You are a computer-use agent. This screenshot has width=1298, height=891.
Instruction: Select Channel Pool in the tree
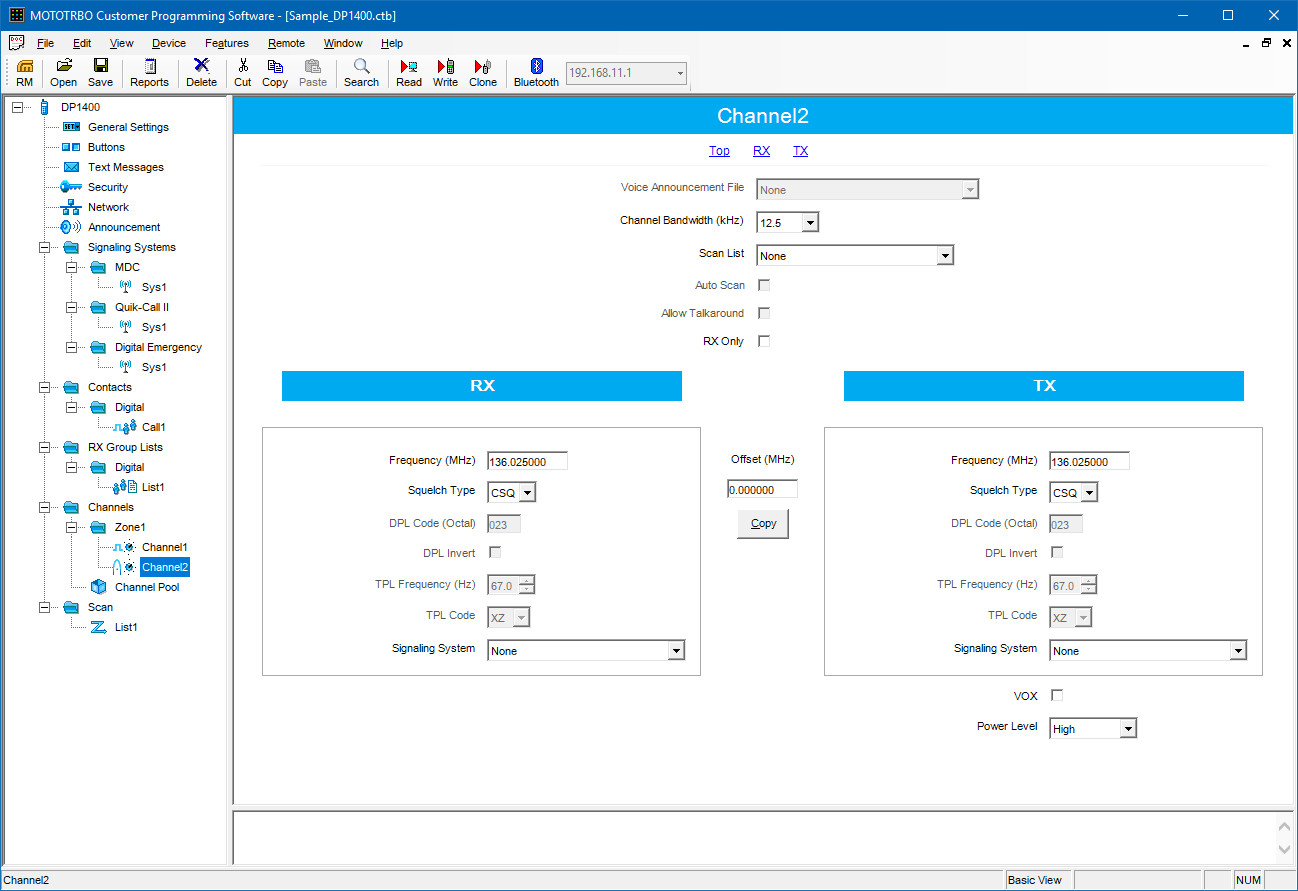[147, 587]
